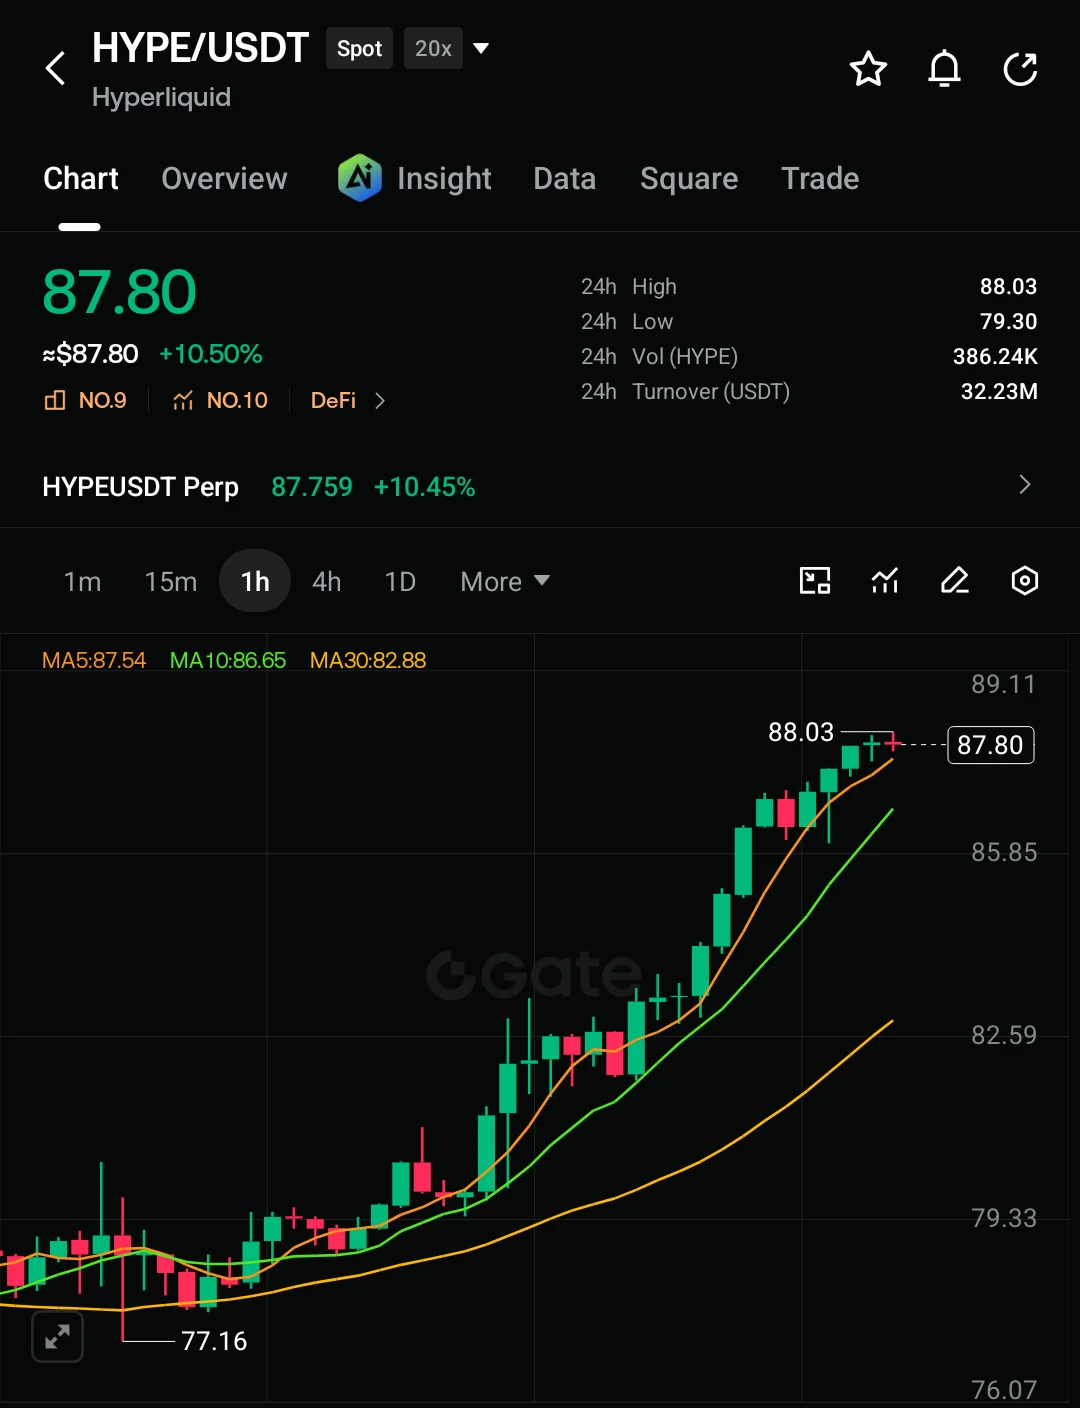The height and width of the screenshot is (1408, 1080).
Task: Tap the 20x leverage badge
Action: pyautogui.click(x=433, y=48)
